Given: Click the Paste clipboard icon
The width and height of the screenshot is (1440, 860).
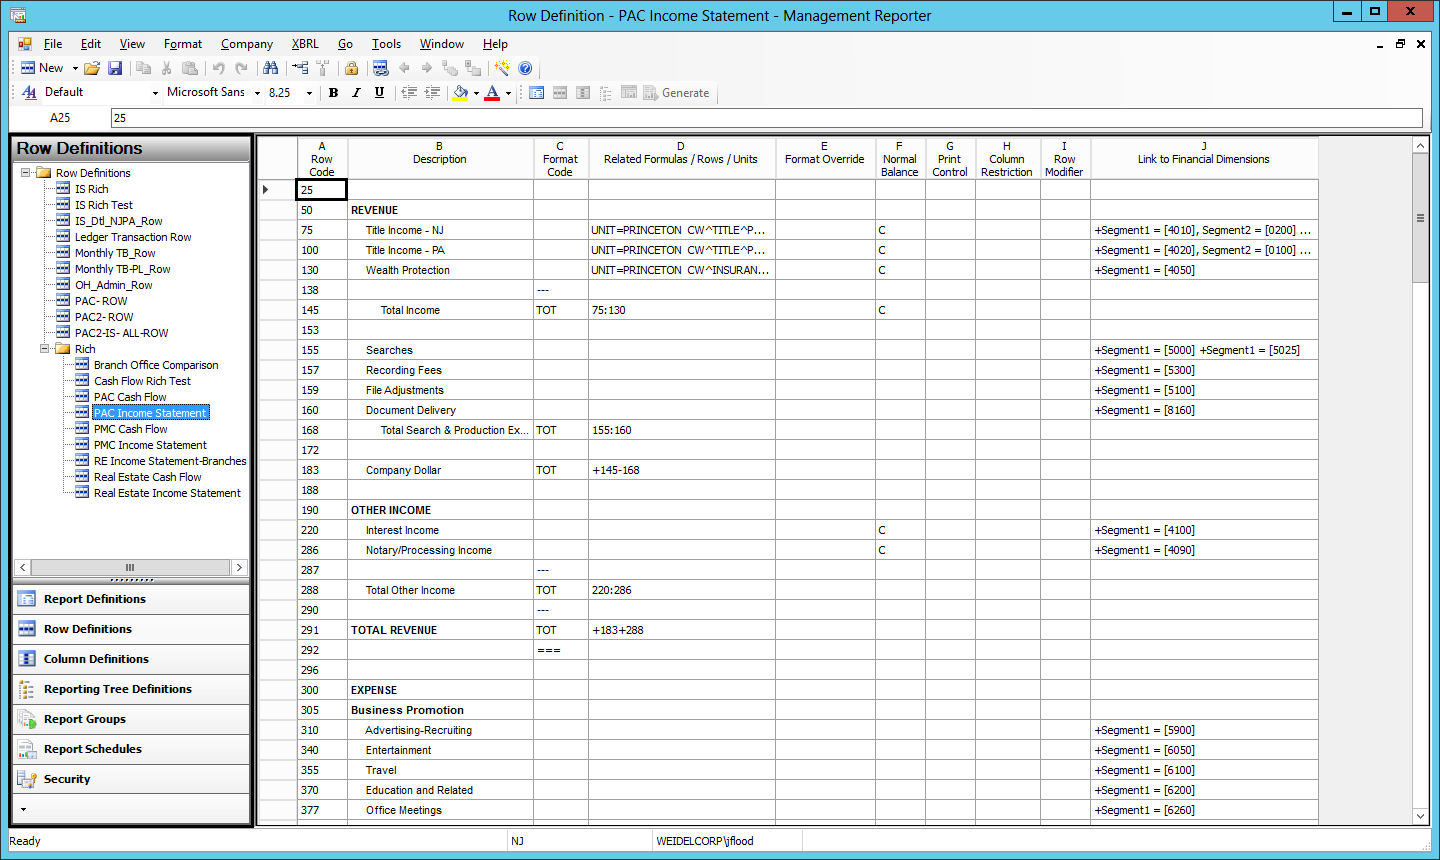Looking at the screenshot, I should pyautogui.click(x=190, y=68).
